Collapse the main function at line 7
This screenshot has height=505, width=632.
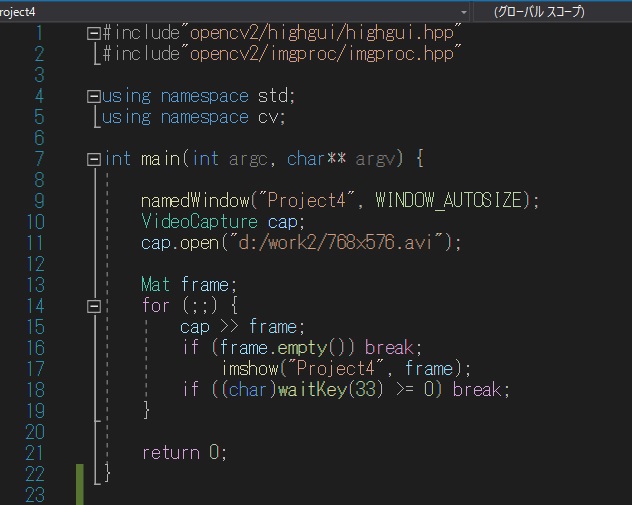pyautogui.click(x=94, y=159)
